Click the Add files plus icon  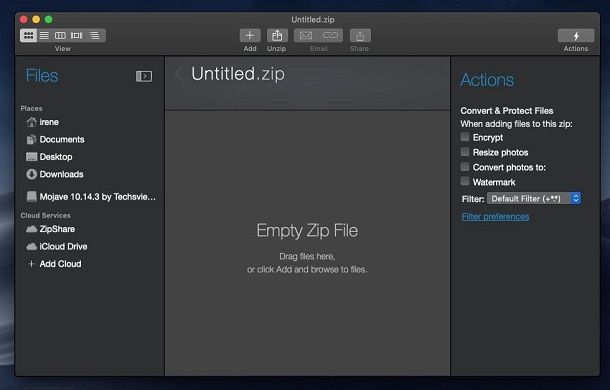[x=250, y=35]
